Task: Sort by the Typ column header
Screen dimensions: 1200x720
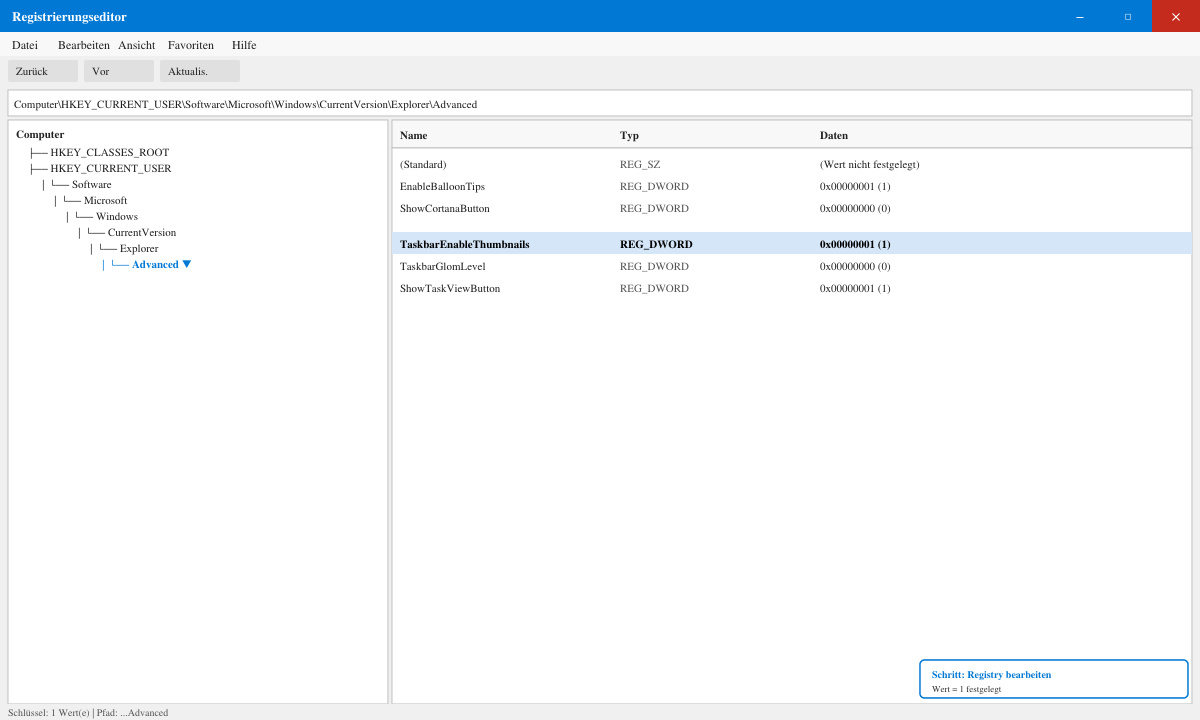Action: click(x=629, y=135)
